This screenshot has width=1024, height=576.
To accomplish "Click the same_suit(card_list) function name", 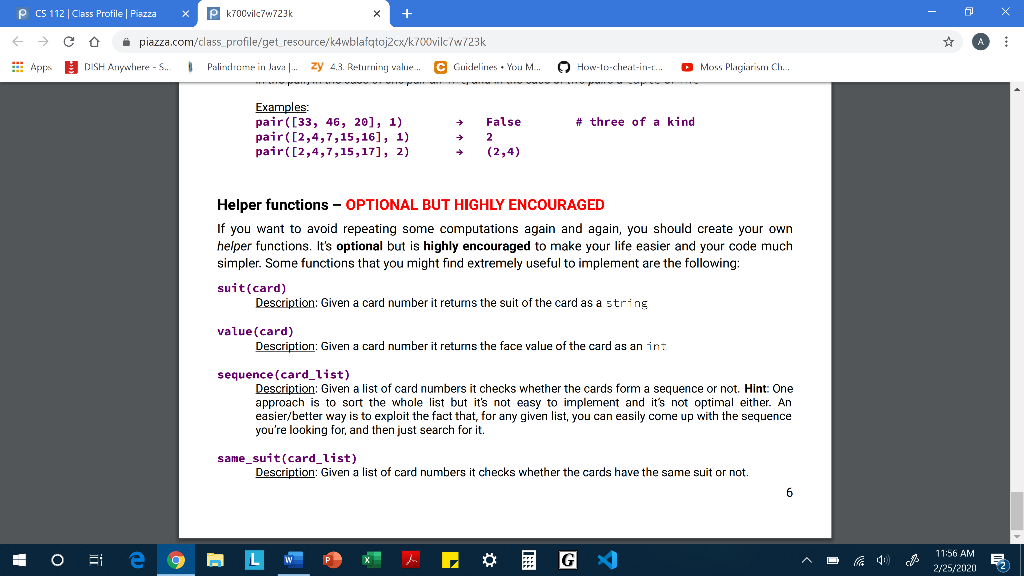I will tap(287, 458).
